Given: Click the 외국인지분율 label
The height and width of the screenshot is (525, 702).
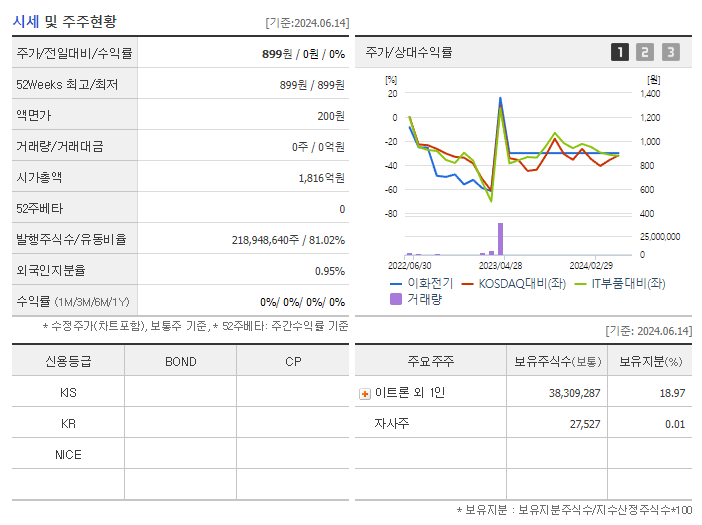Looking at the screenshot, I should [51, 270].
